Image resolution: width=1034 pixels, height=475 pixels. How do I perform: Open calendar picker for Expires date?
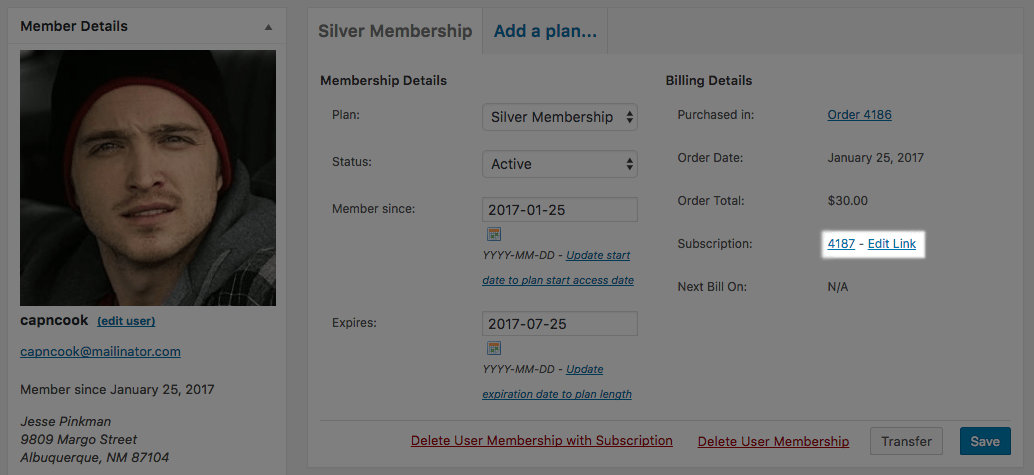pyautogui.click(x=494, y=348)
